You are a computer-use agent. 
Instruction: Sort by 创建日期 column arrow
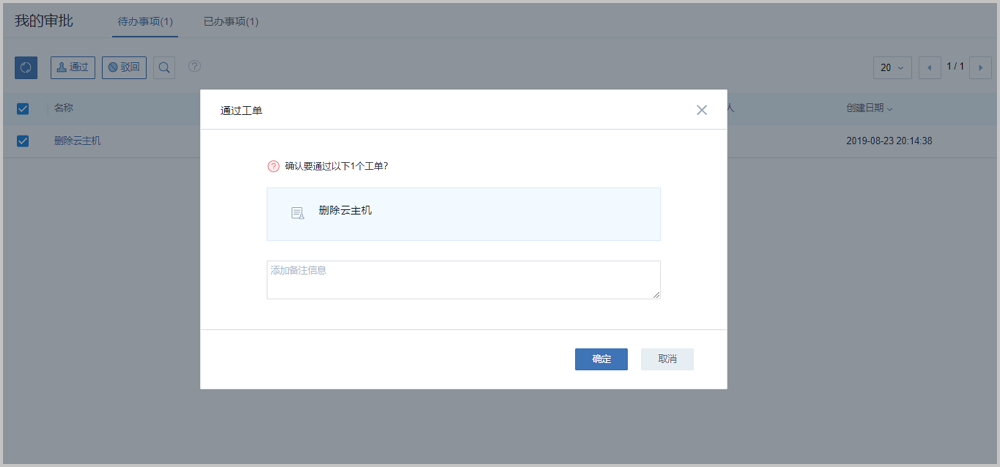pos(890,108)
